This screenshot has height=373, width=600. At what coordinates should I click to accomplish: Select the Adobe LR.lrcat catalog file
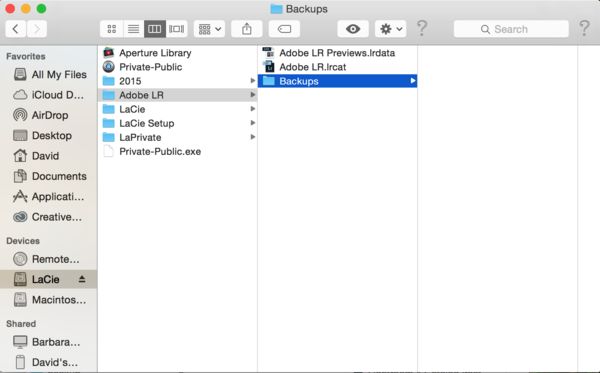[338, 67]
